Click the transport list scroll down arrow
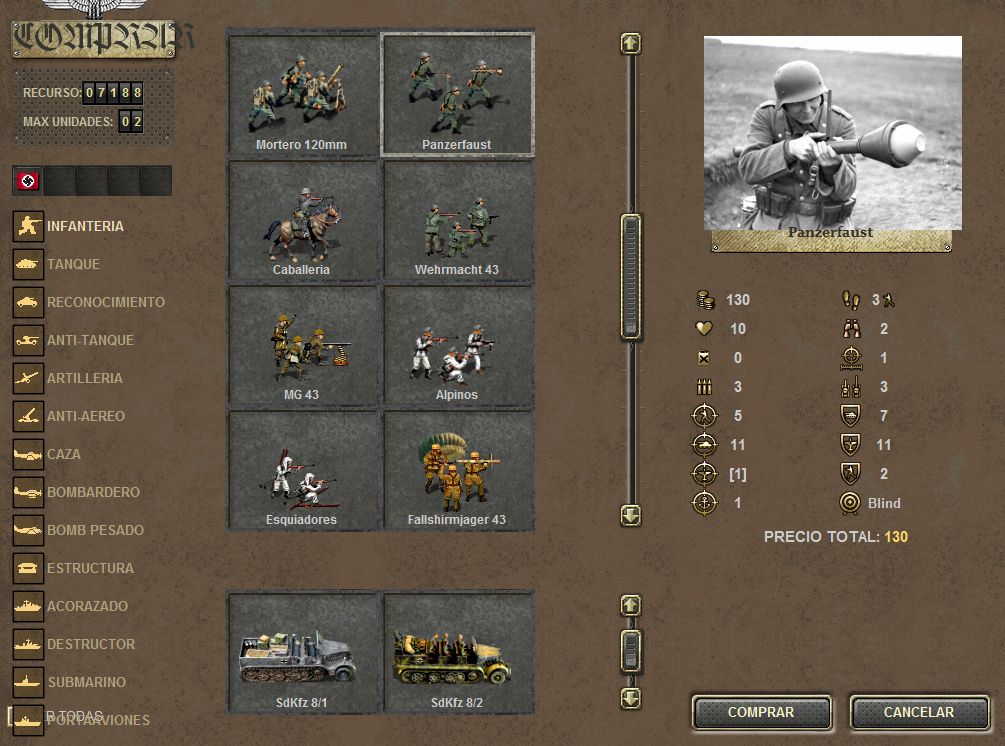 coord(631,699)
